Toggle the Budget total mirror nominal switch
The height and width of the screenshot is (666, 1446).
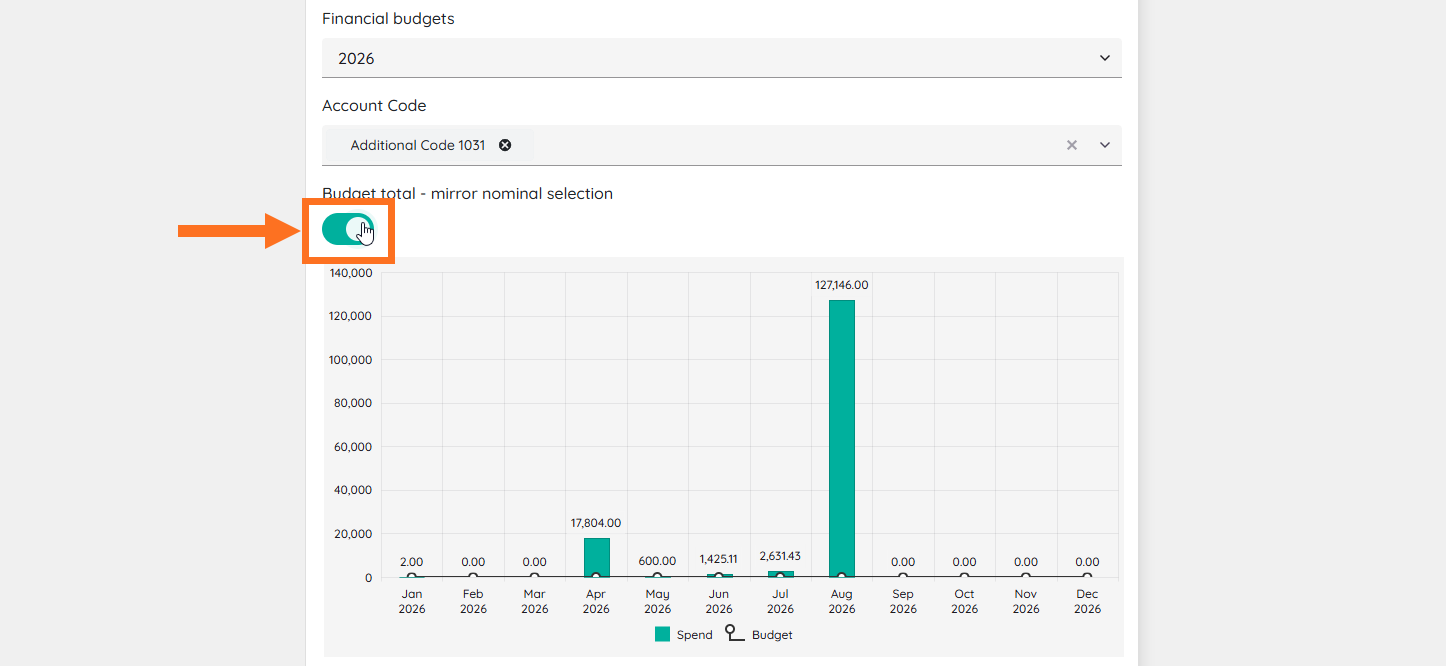tap(348, 230)
